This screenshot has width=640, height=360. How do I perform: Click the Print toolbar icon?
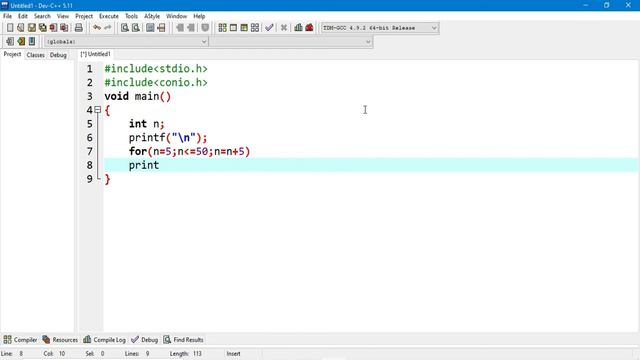(x=78, y=28)
